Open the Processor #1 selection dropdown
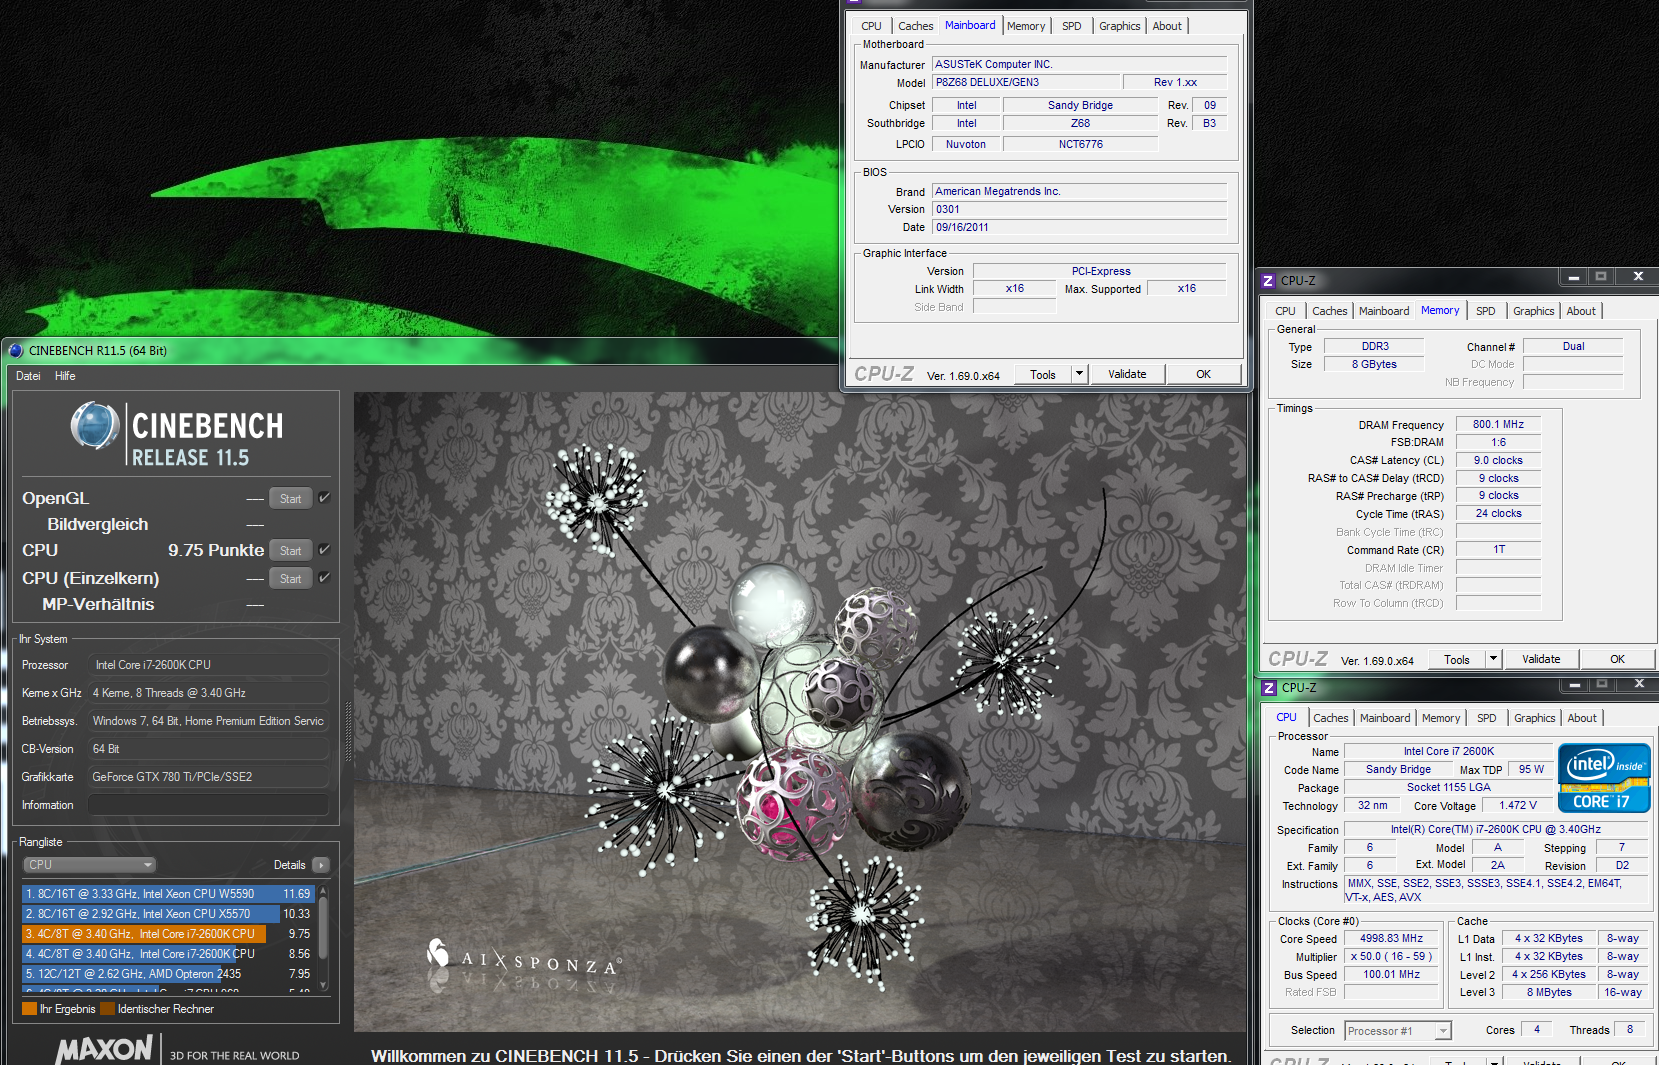 coord(1398,1031)
